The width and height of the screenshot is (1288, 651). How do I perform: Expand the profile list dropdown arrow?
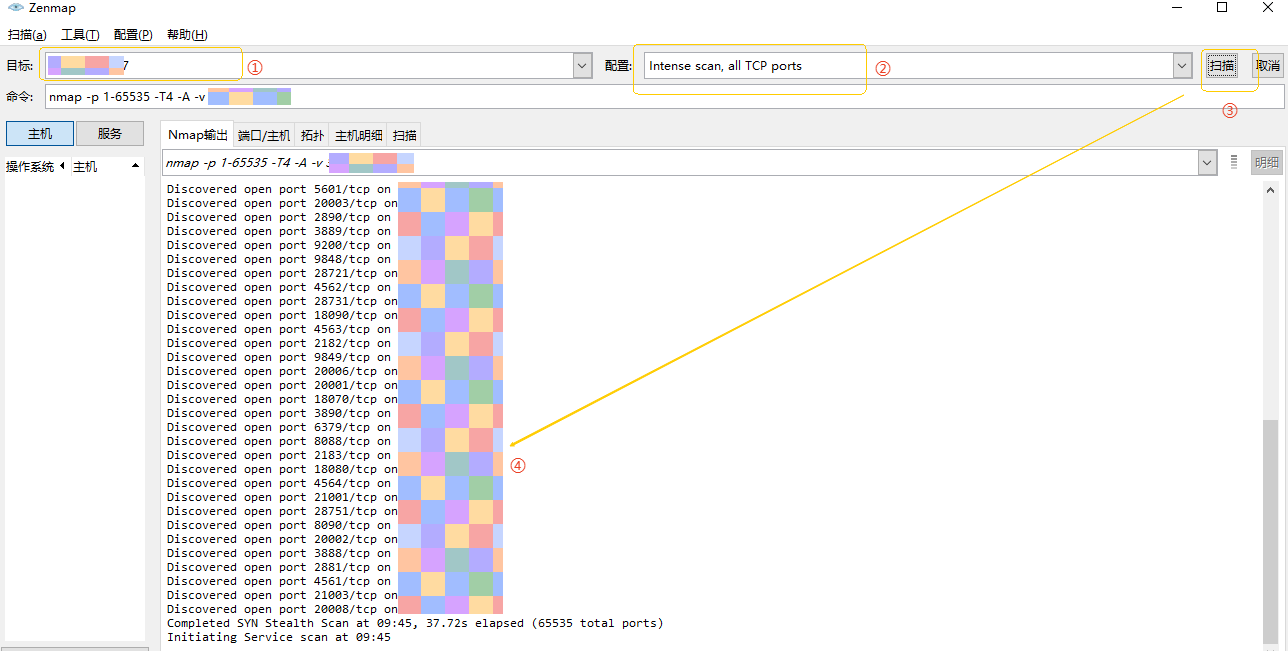point(1181,66)
